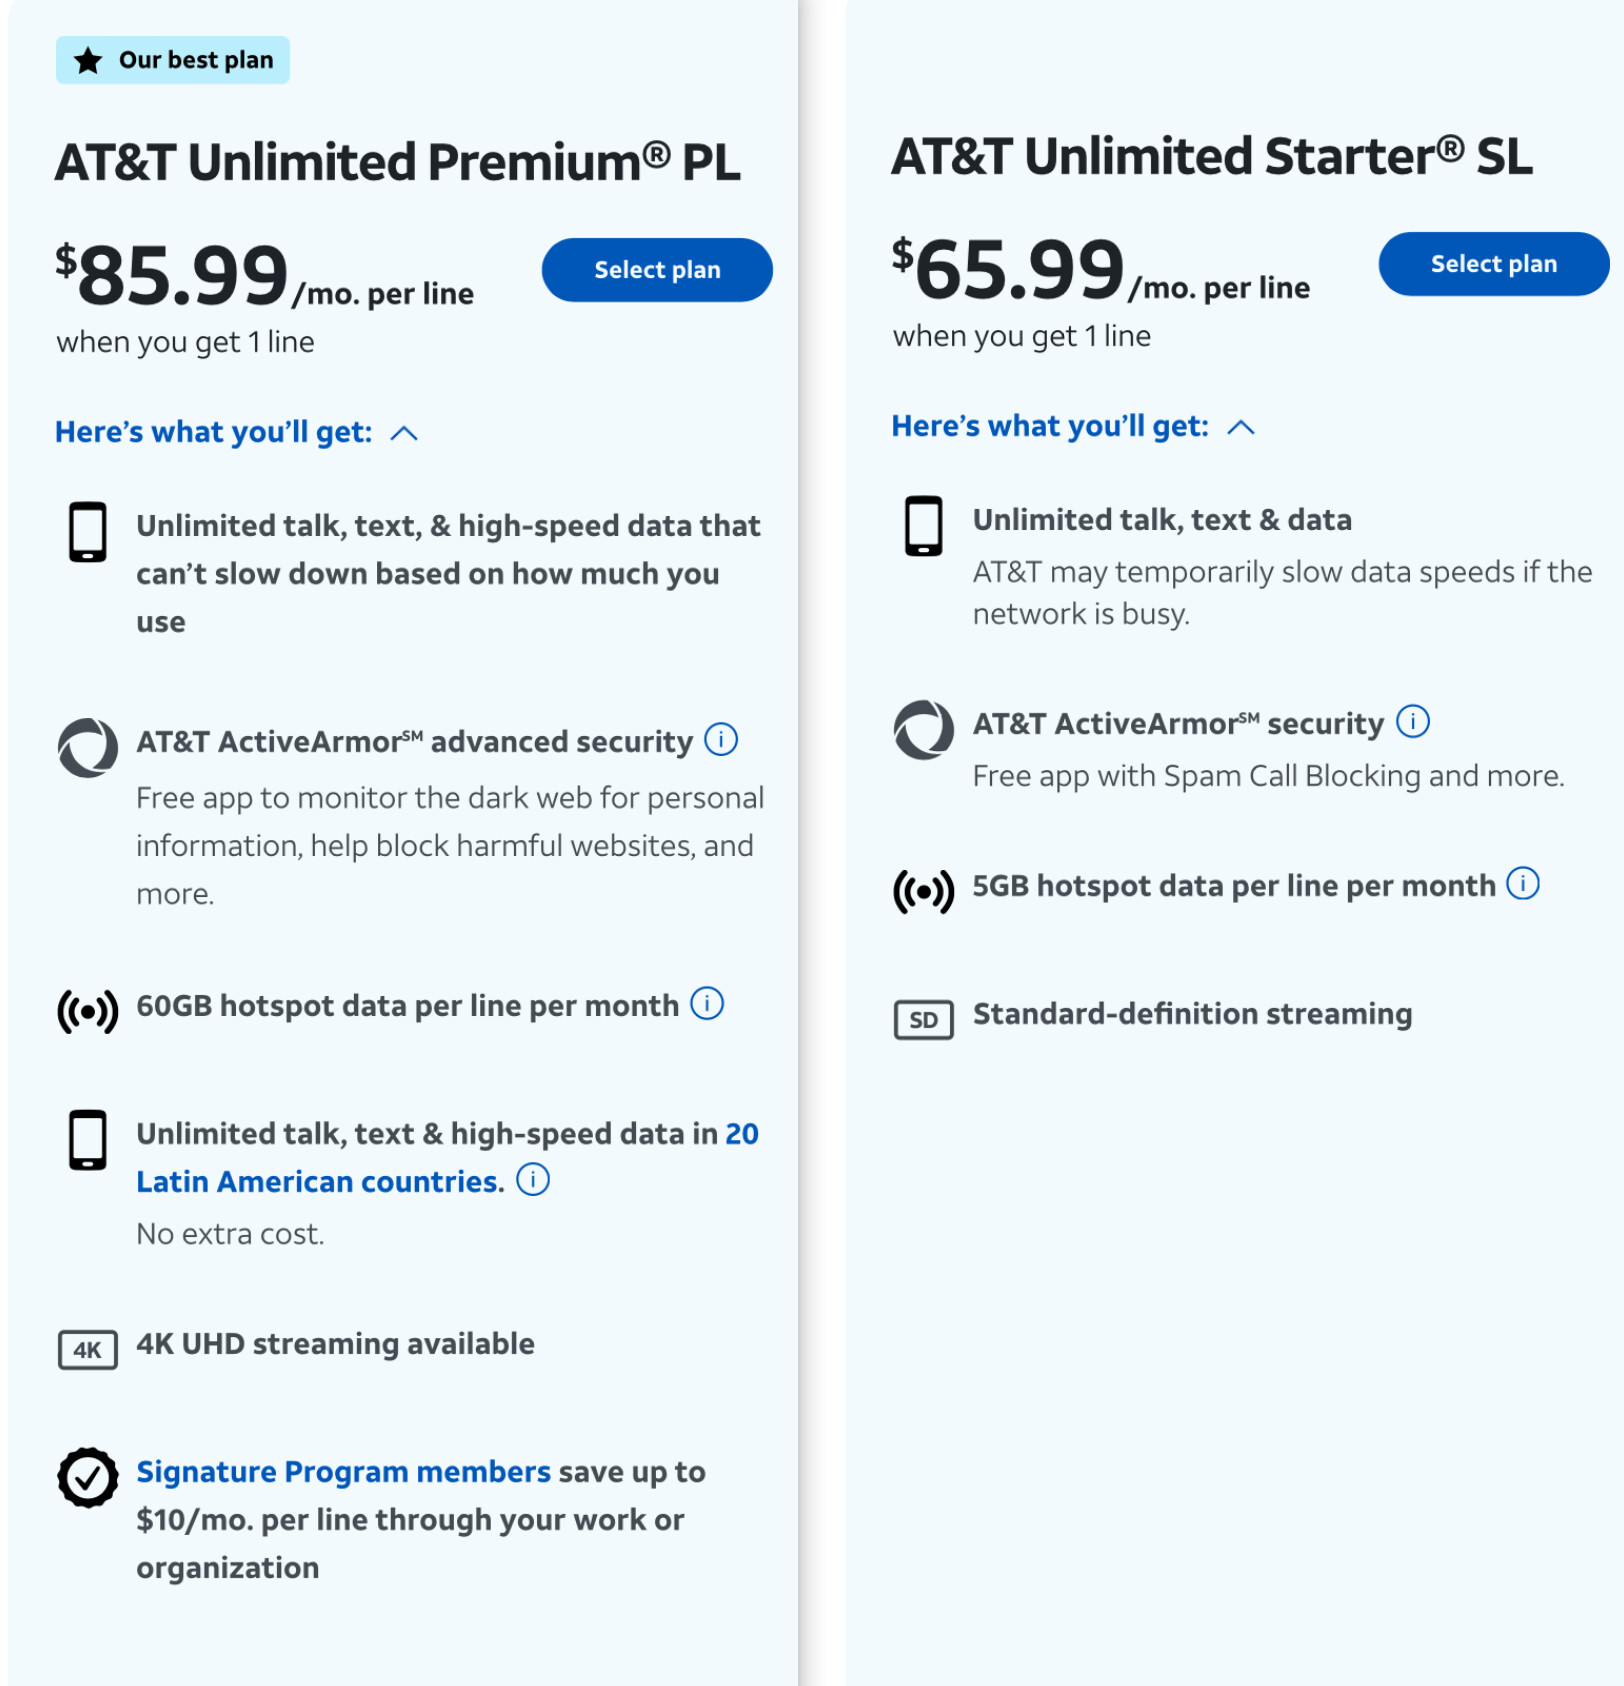Click the 60GB hotspot signal icon
This screenshot has width=1624, height=1686.
(x=88, y=1012)
